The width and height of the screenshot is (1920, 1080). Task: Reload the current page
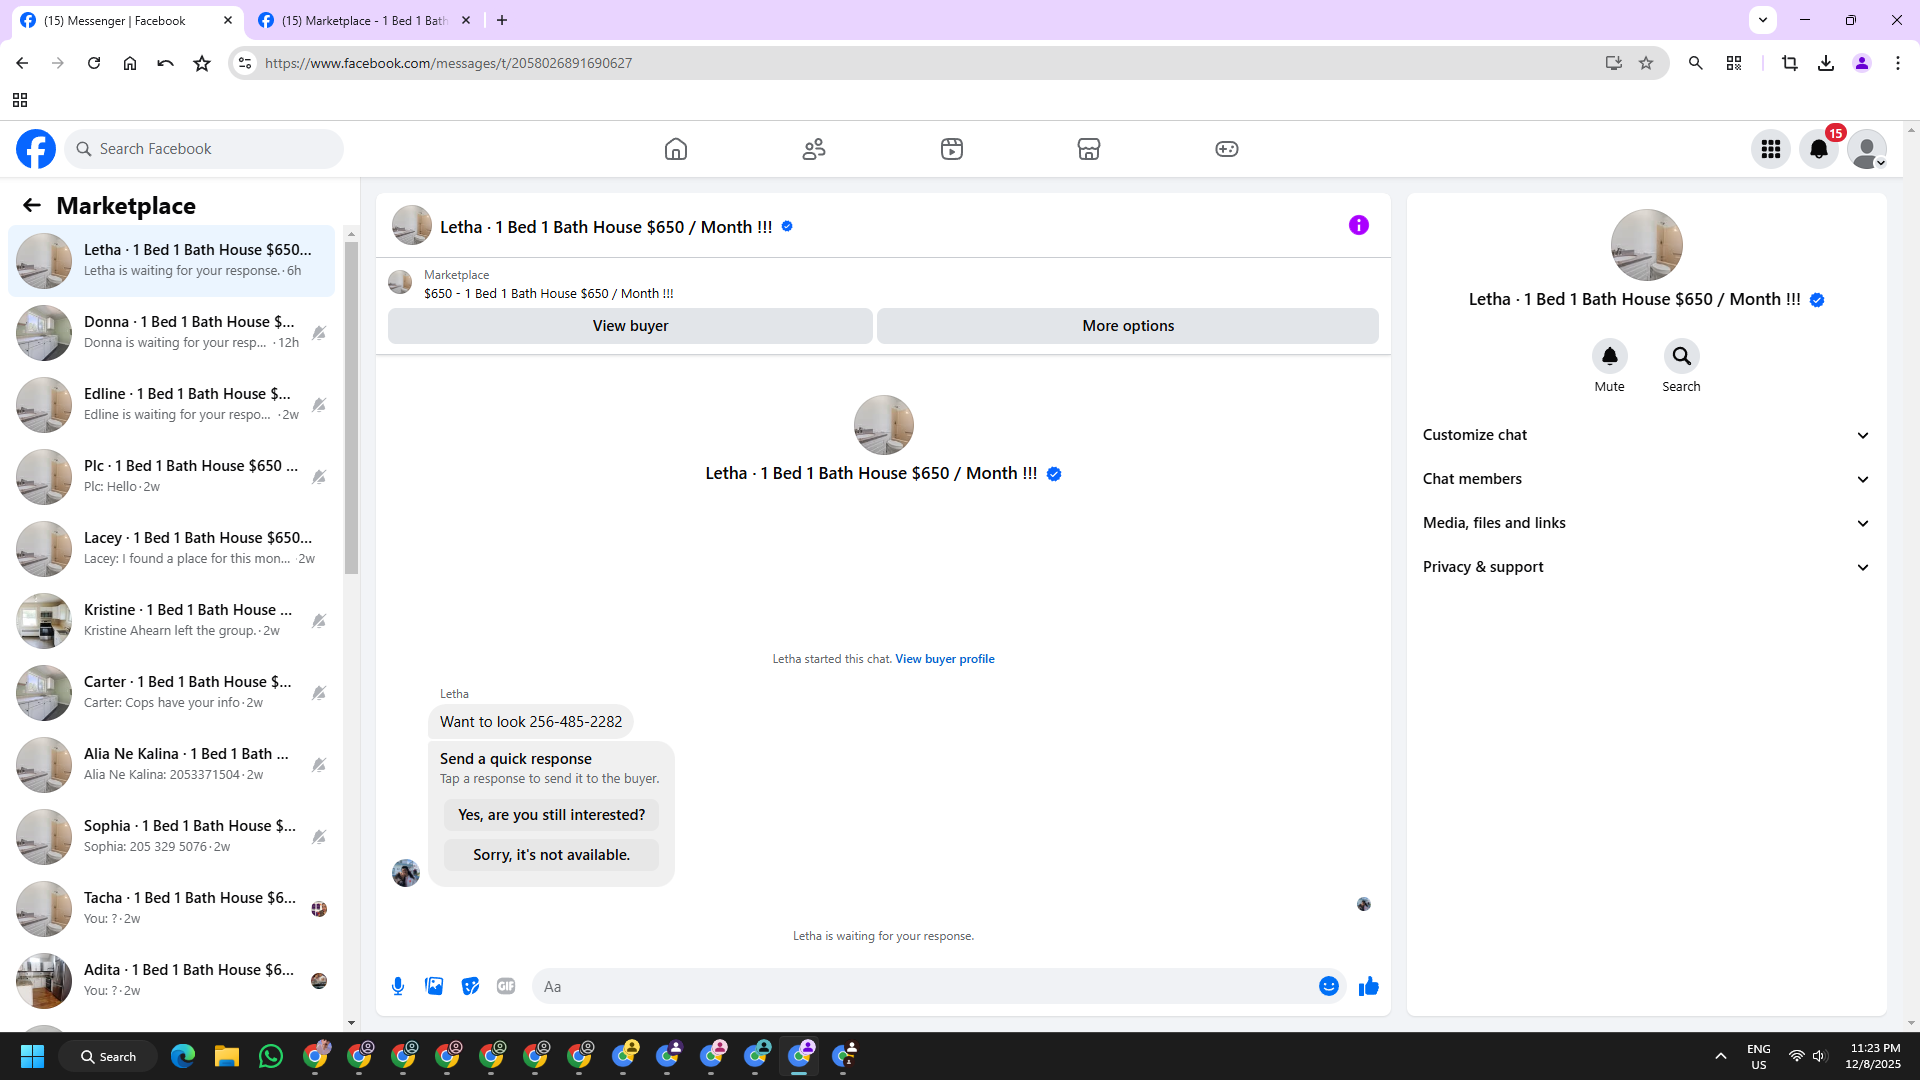pos(94,63)
